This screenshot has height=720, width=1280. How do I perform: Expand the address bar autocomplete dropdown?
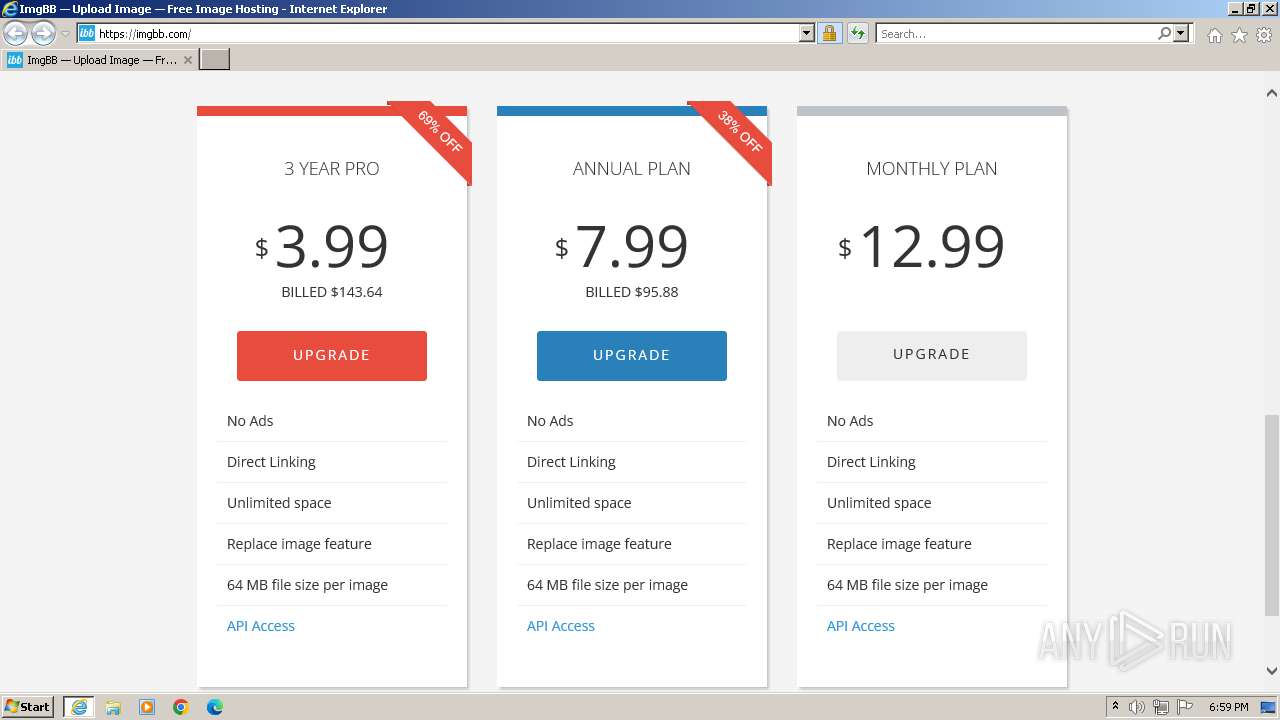pyautogui.click(x=807, y=33)
